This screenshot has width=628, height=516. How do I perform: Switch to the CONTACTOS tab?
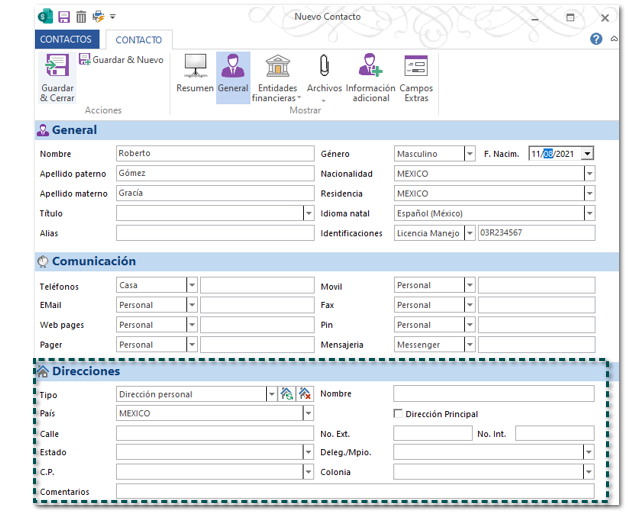coord(66,40)
